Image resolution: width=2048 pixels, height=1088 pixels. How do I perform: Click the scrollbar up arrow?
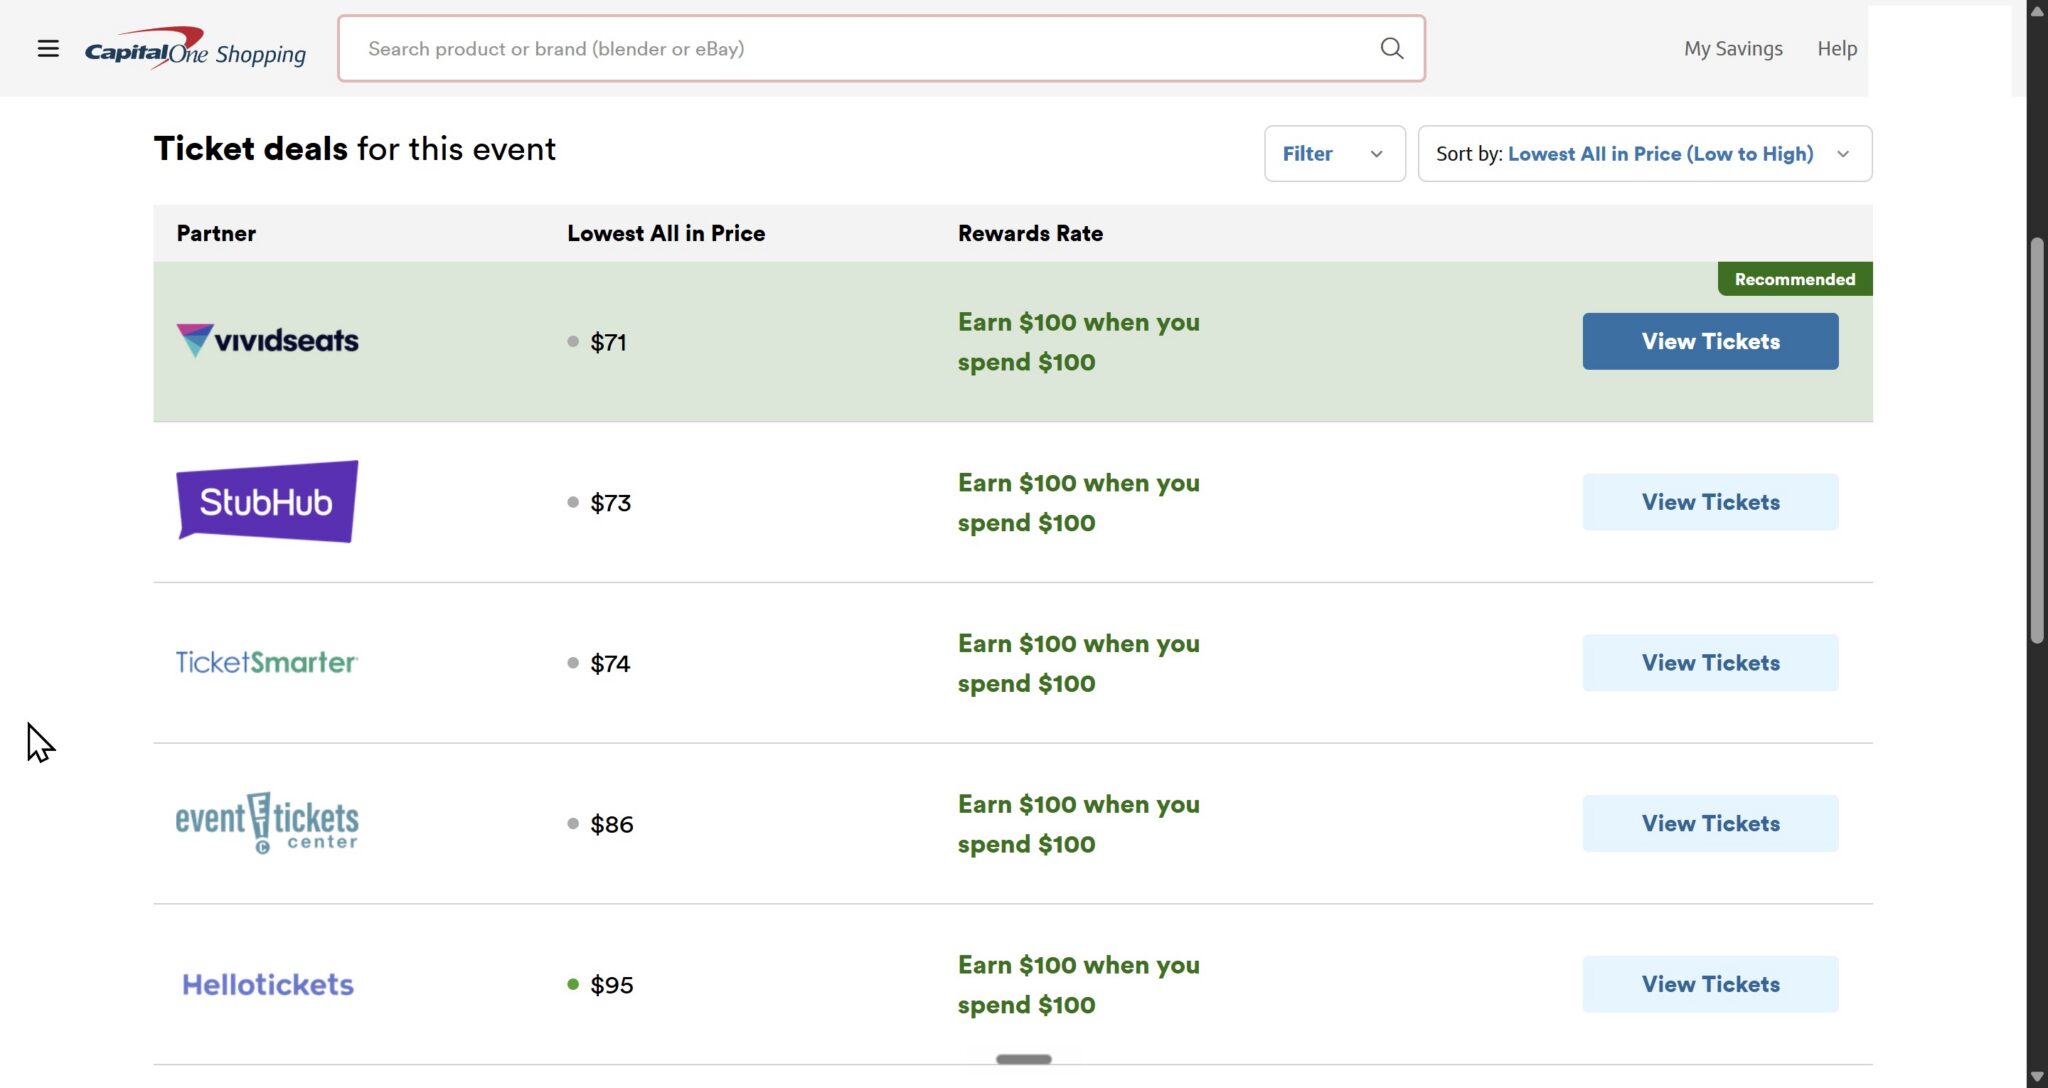pos(2037,11)
